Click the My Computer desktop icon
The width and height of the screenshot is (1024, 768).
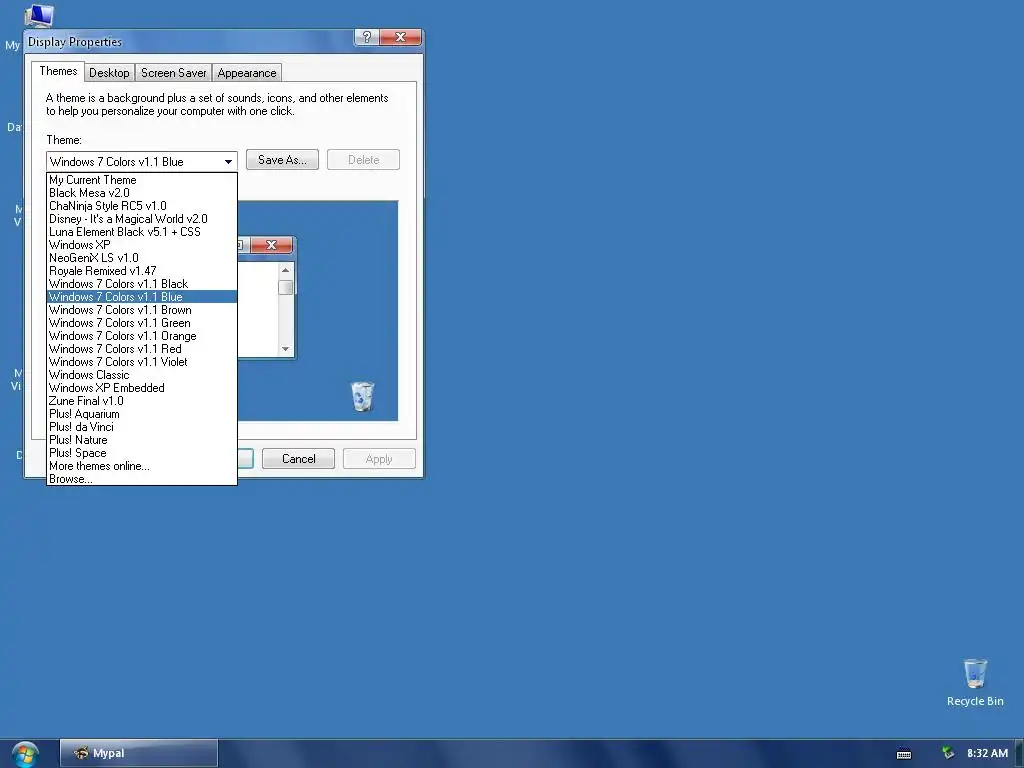(x=38, y=14)
